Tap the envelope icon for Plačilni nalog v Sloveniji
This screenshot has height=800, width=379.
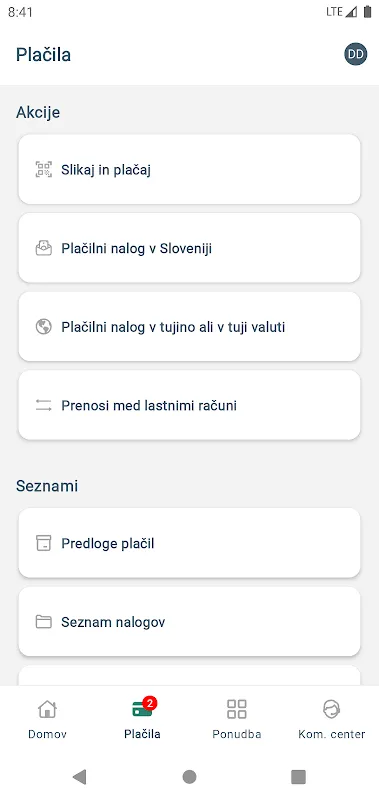[43, 248]
